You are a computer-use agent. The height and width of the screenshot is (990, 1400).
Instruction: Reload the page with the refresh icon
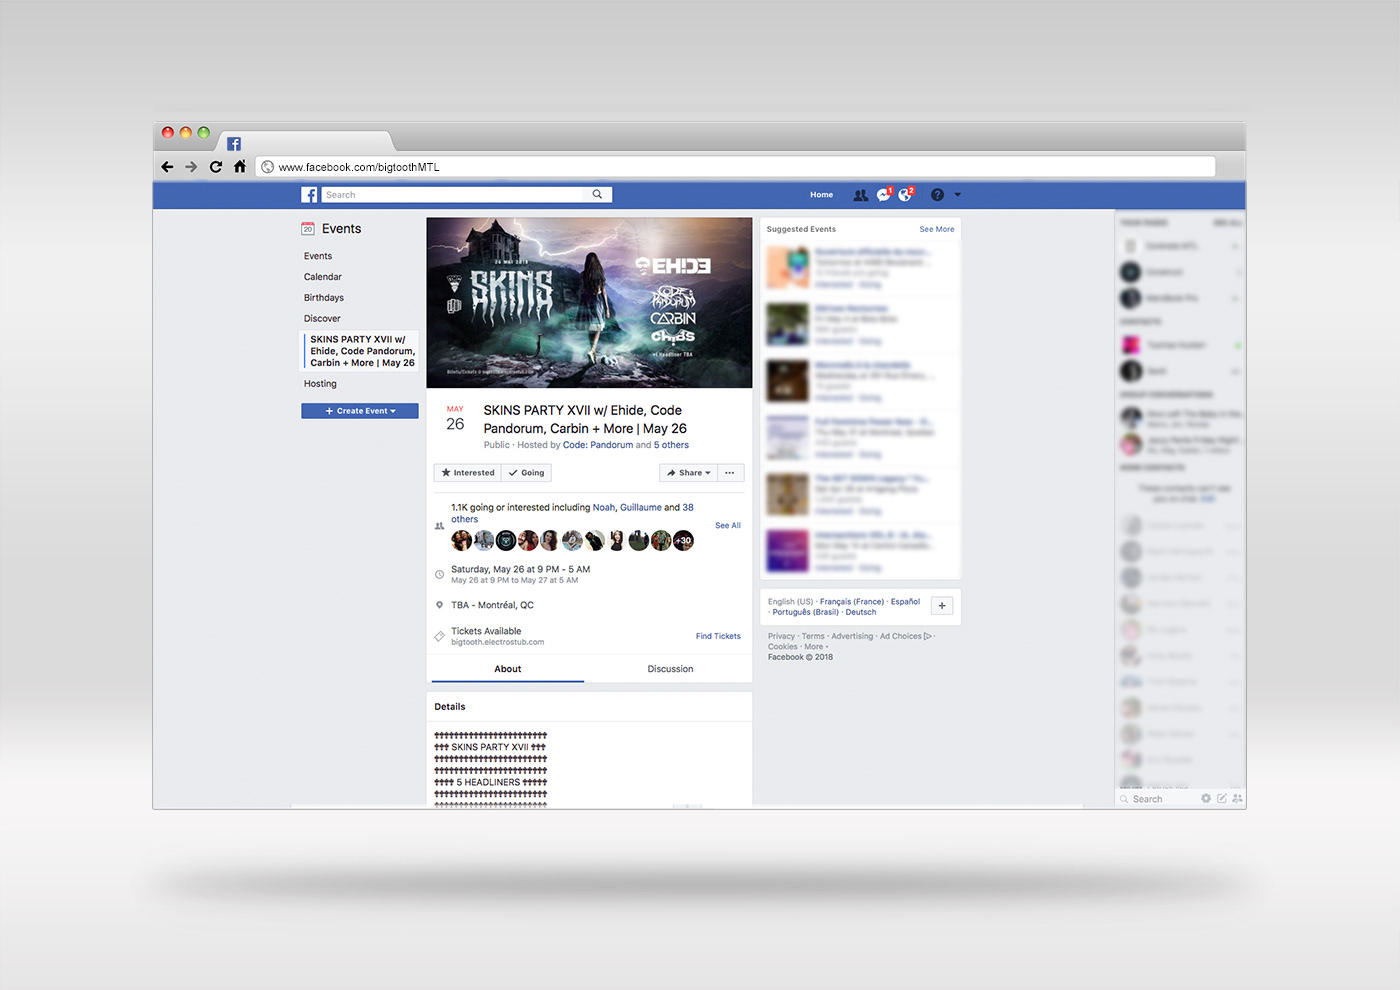point(215,167)
